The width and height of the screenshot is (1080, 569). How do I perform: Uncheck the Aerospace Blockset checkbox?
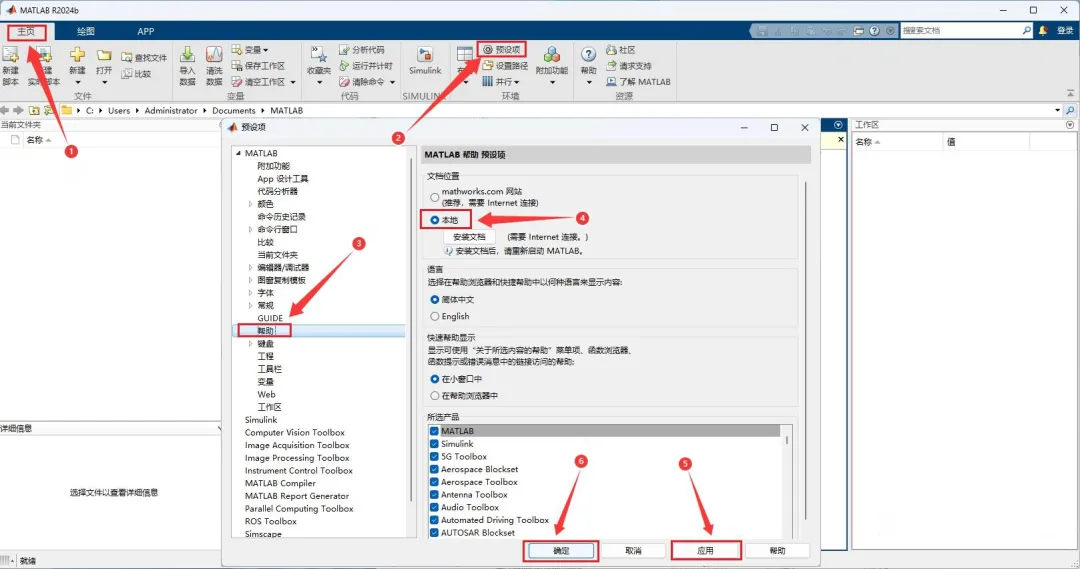[x=434, y=469]
